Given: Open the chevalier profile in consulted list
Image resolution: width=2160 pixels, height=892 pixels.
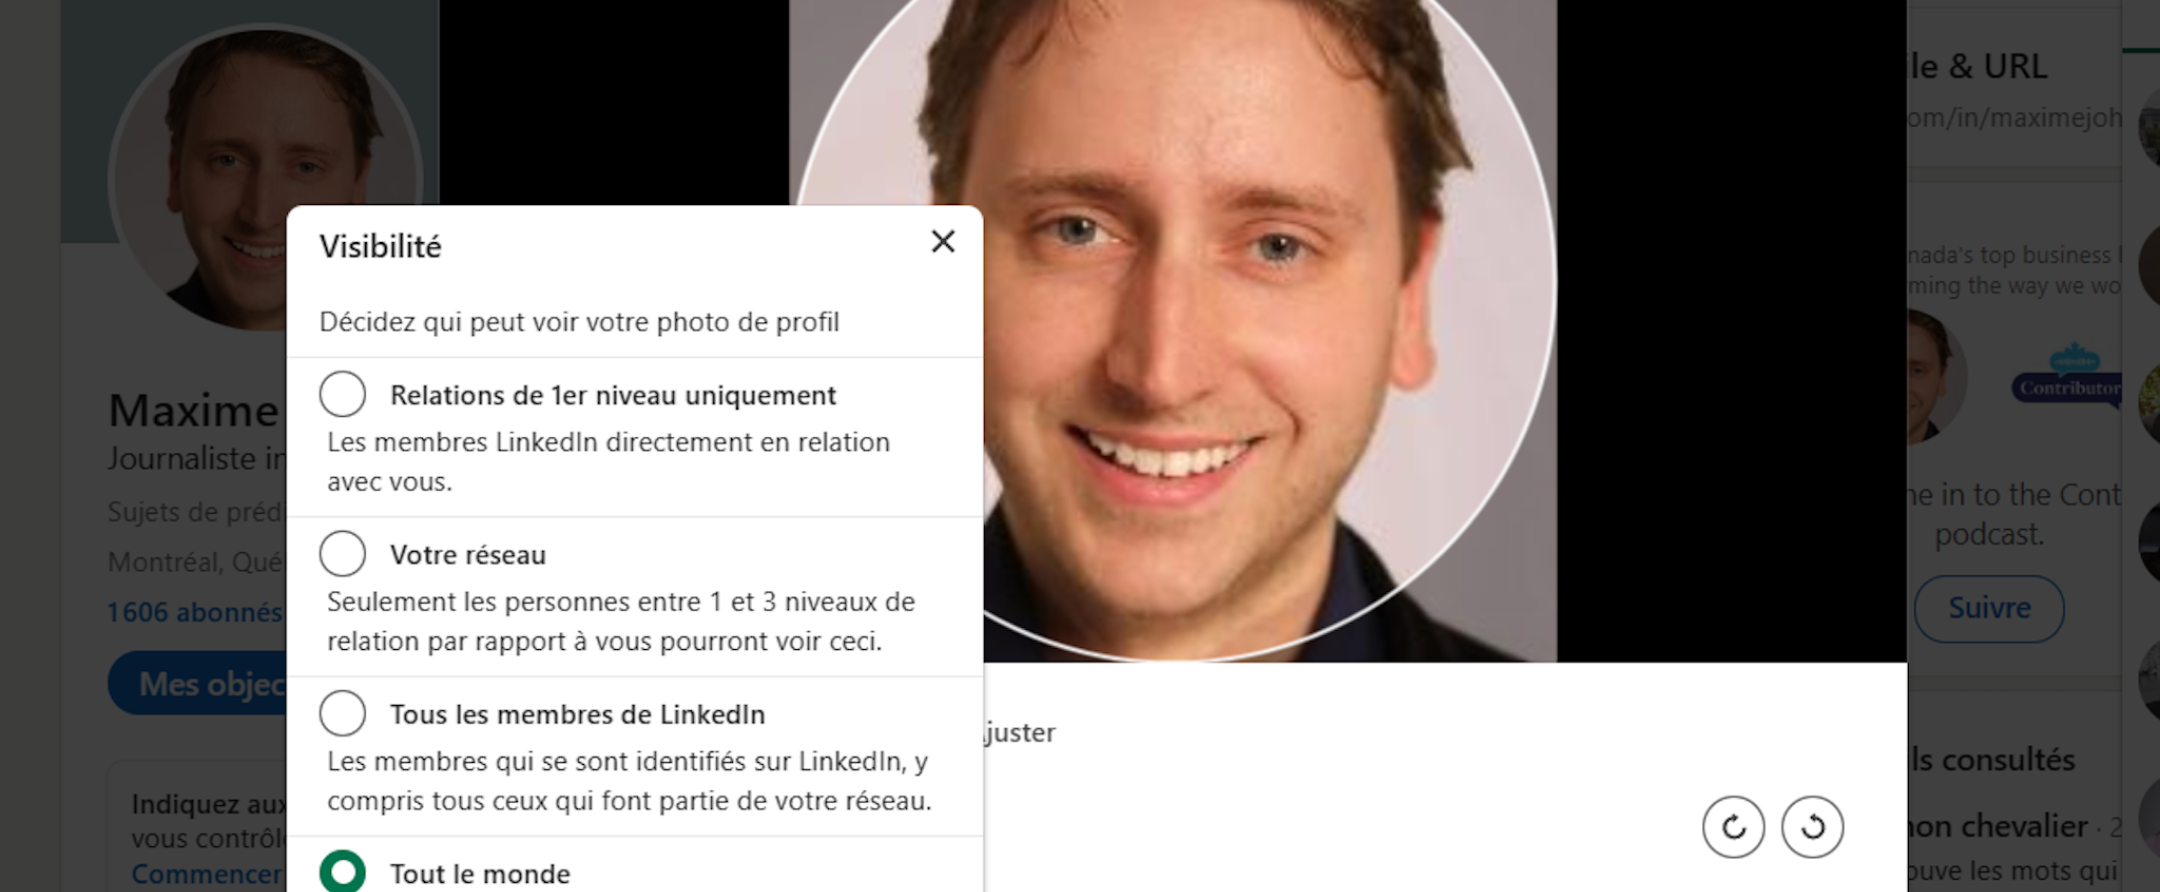Looking at the screenshot, I should tap(1996, 827).
